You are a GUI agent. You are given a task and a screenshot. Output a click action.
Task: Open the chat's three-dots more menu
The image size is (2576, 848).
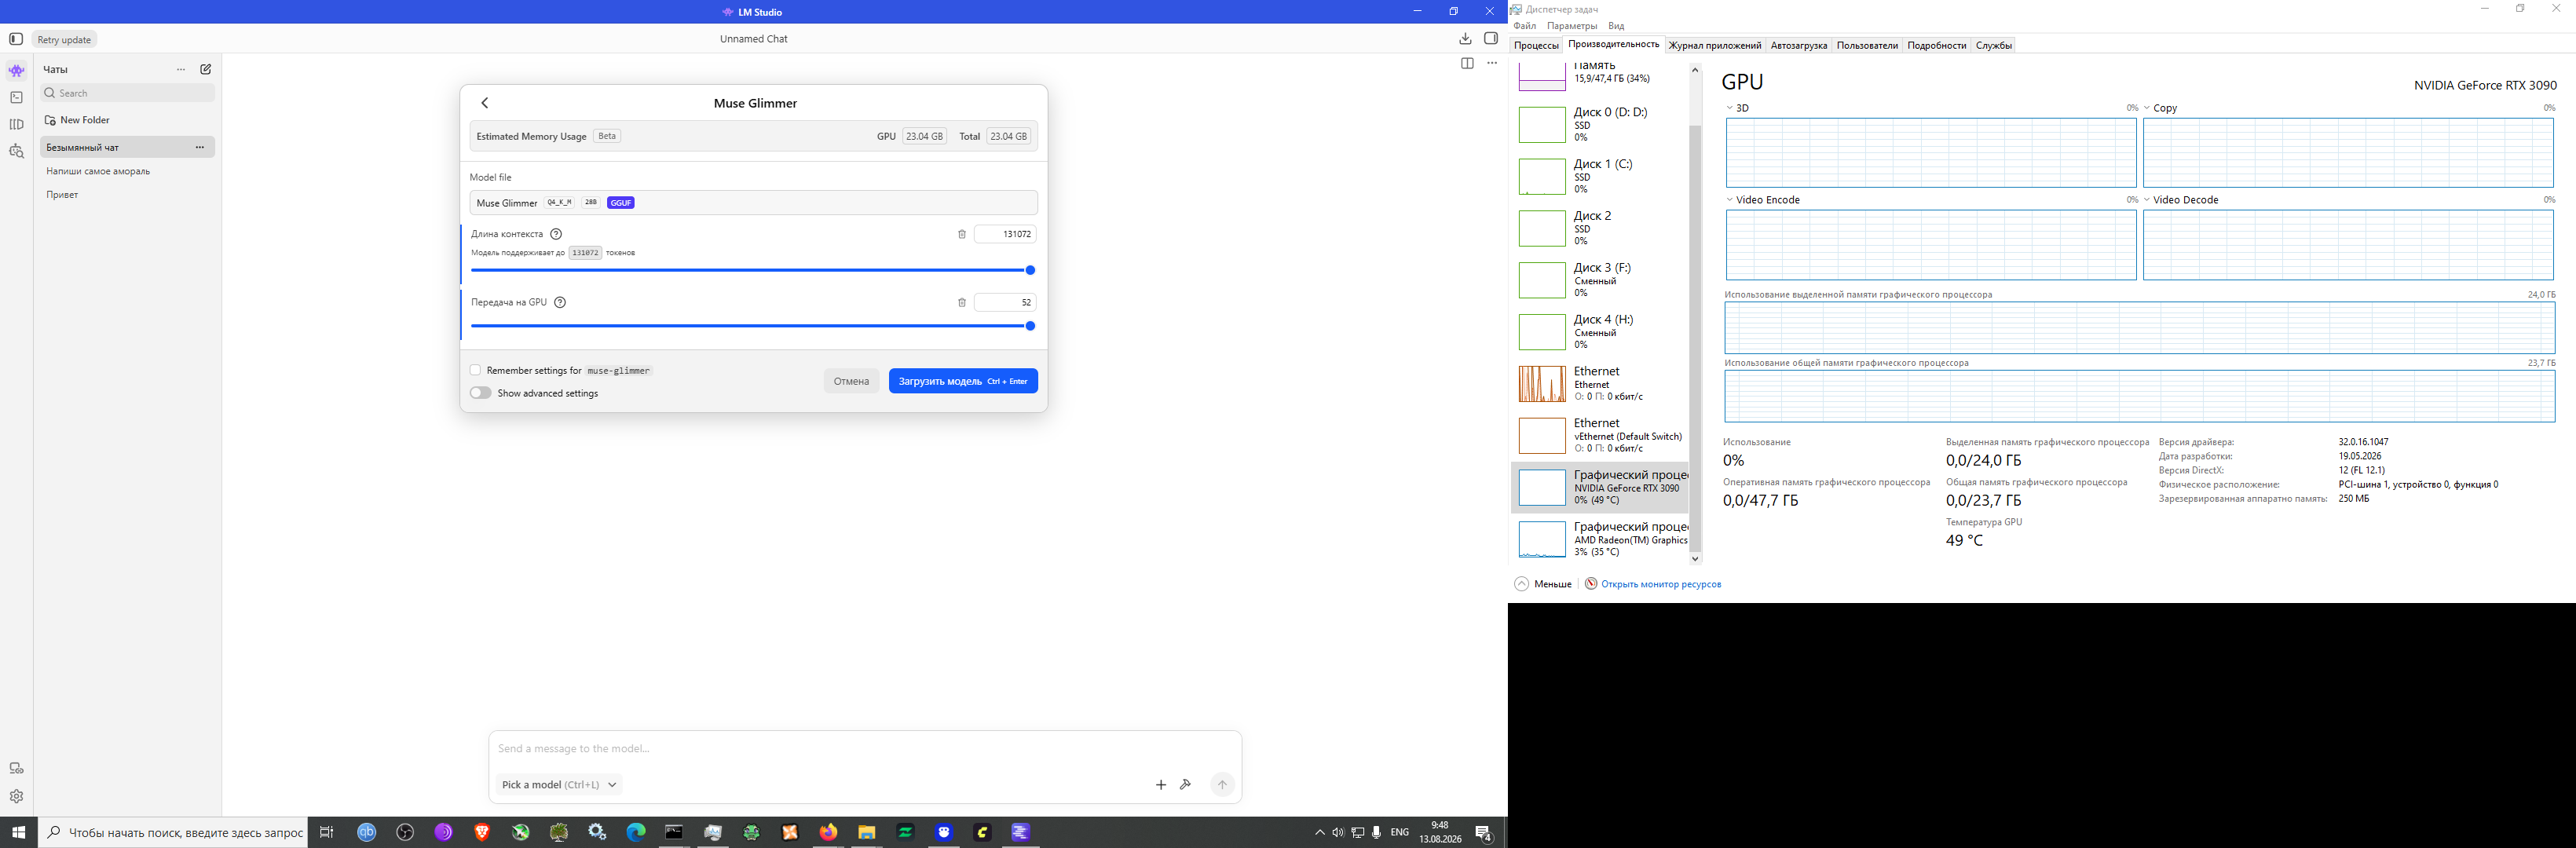coord(1492,63)
